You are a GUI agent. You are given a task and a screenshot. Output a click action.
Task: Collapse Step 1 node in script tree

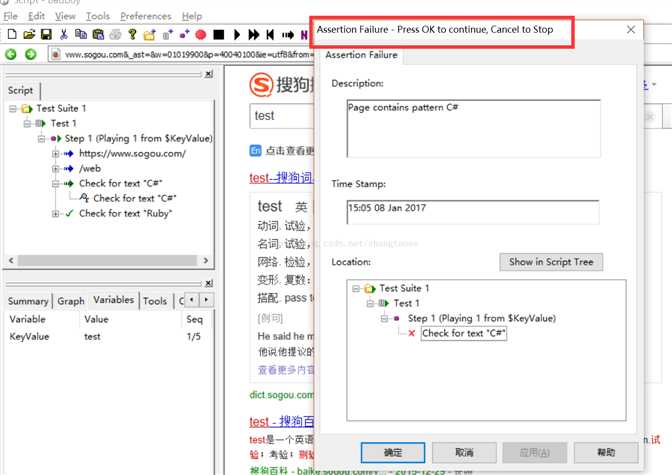click(x=42, y=138)
